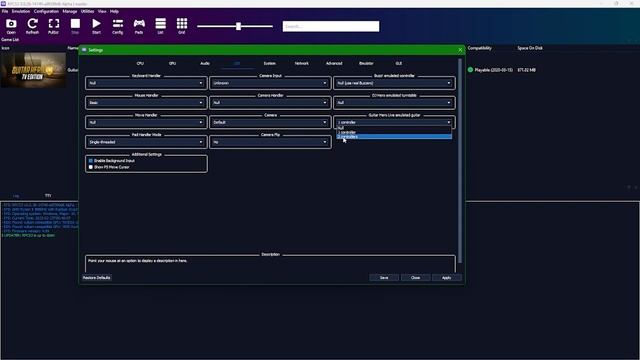Open the Camera Handler dropdown
This screenshot has width=640, height=360.
click(x=270, y=102)
